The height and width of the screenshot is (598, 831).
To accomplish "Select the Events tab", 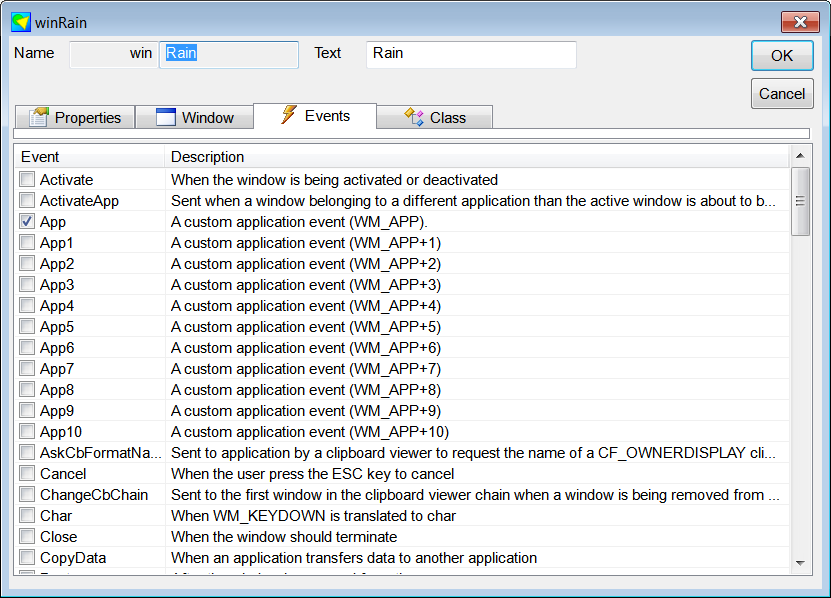I will click(x=315, y=116).
